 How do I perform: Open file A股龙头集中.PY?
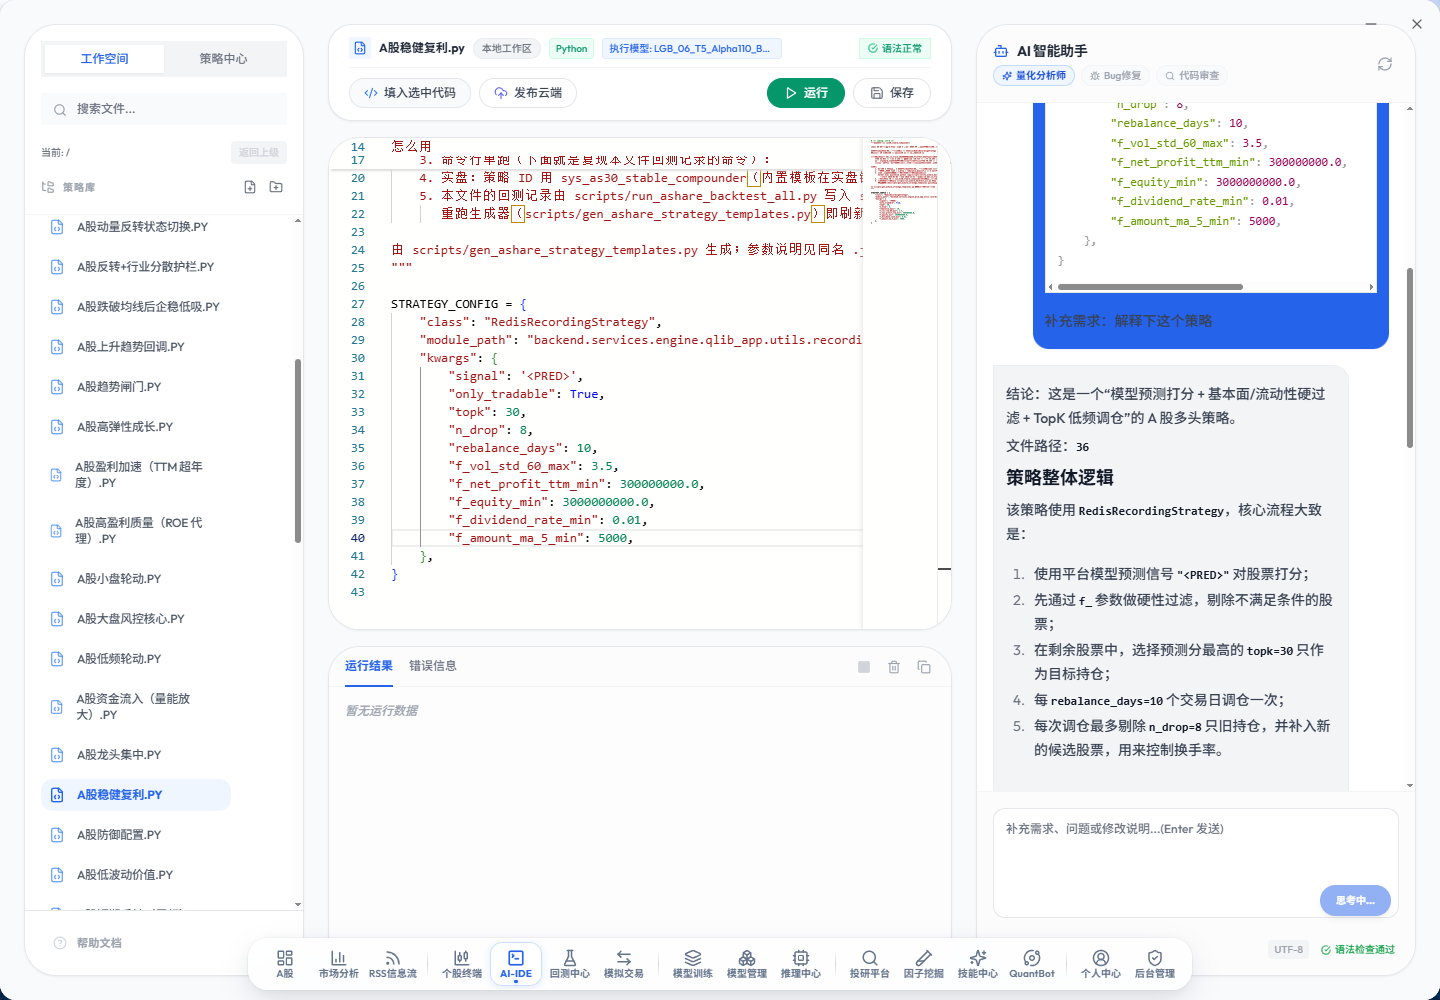(136, 755)
